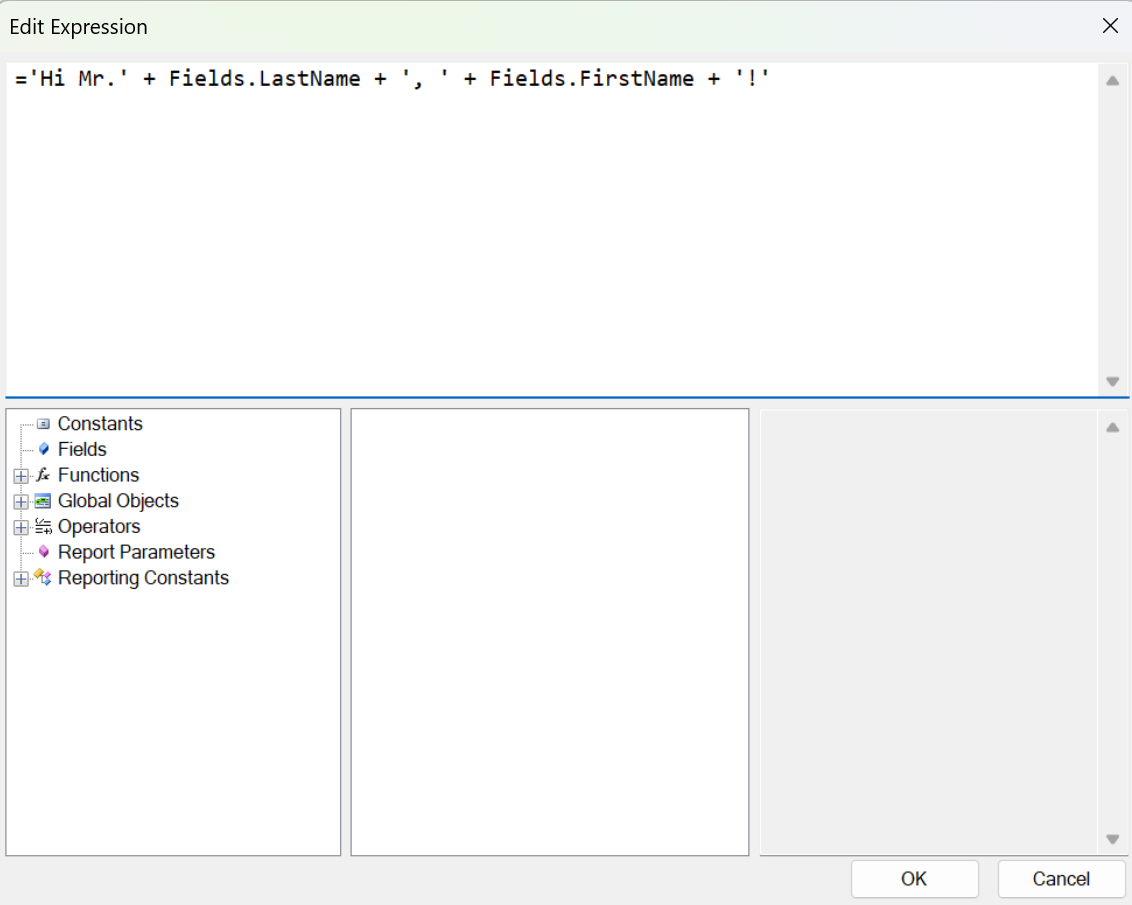Select the Report Parameters tree entry
Image resolution: width=1132 pixels, height=905 pixels.
click(136, 552)
